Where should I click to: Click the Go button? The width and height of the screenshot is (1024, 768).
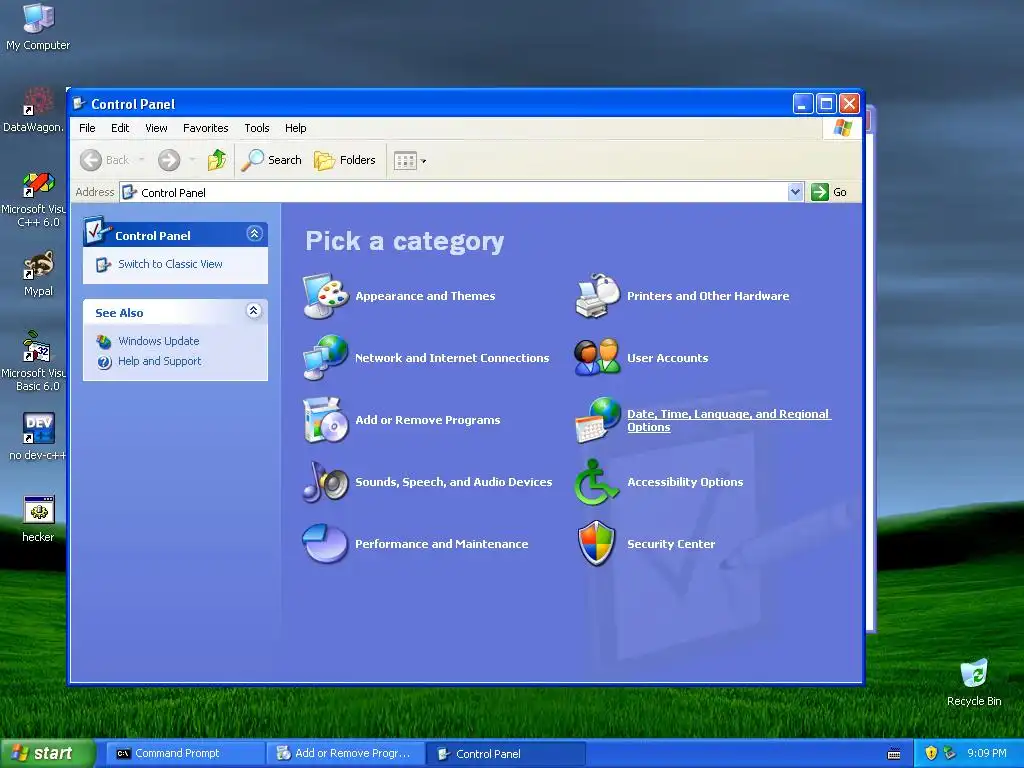(829, 192)
